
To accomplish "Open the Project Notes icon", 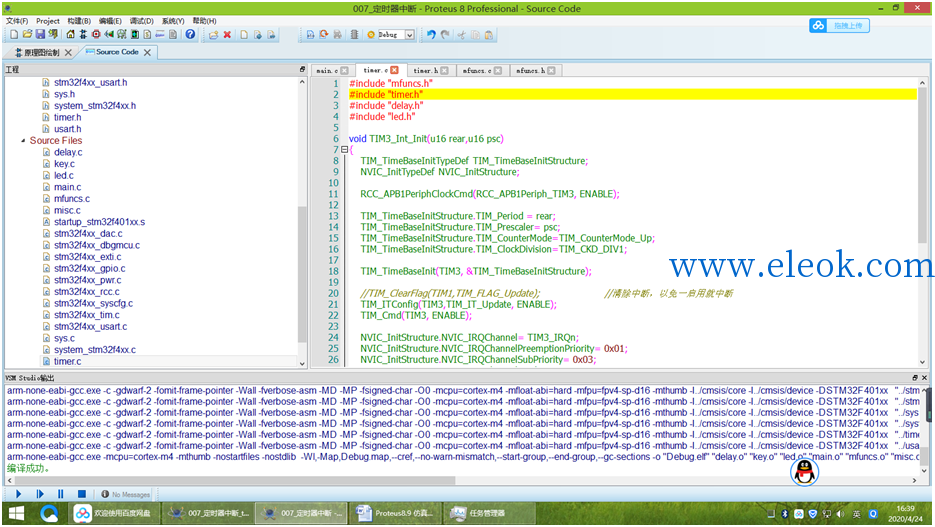I will [x=173, y=35].
